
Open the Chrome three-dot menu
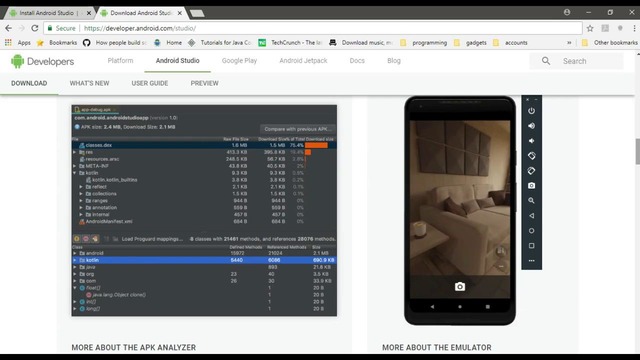pyautogui.click(x=634, y=28)
